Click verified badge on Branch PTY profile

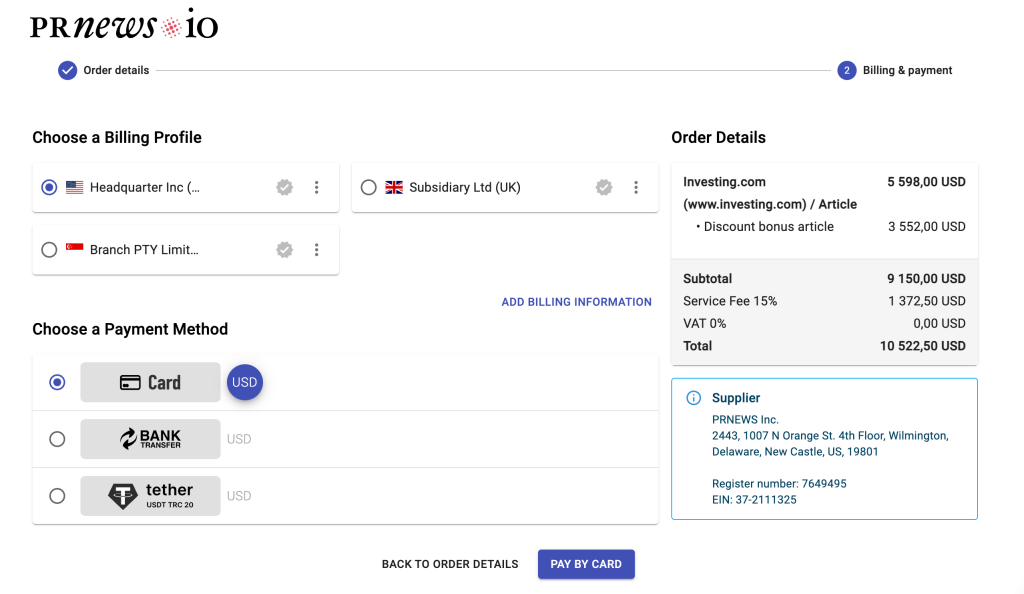(x=284, y=249)
